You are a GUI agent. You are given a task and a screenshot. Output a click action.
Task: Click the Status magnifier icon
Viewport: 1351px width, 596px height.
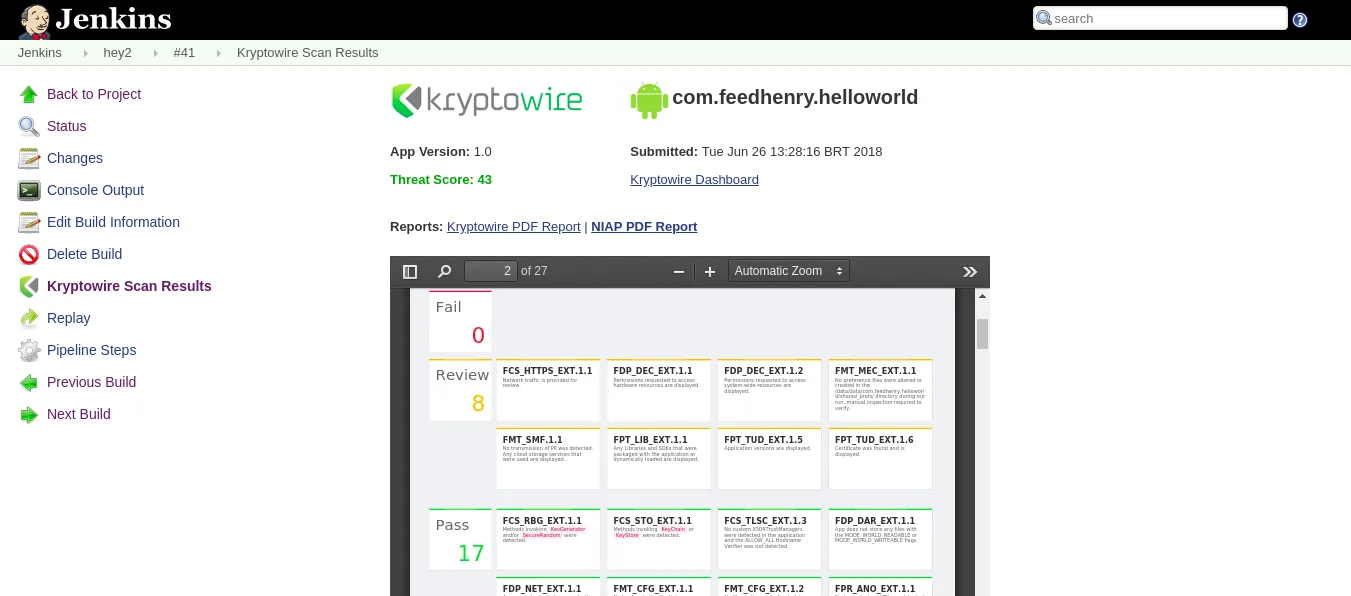pos(29,126)
